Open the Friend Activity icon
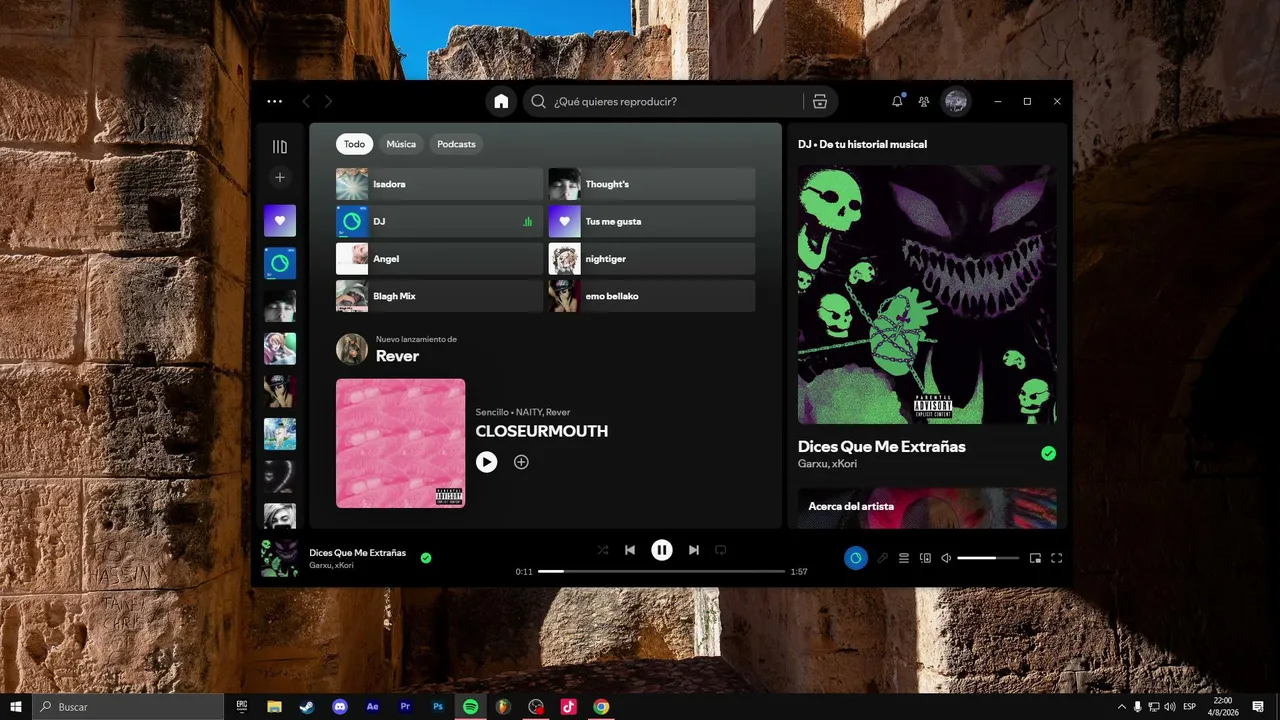This screenshot has width=1280, height=720. point(924,101)
